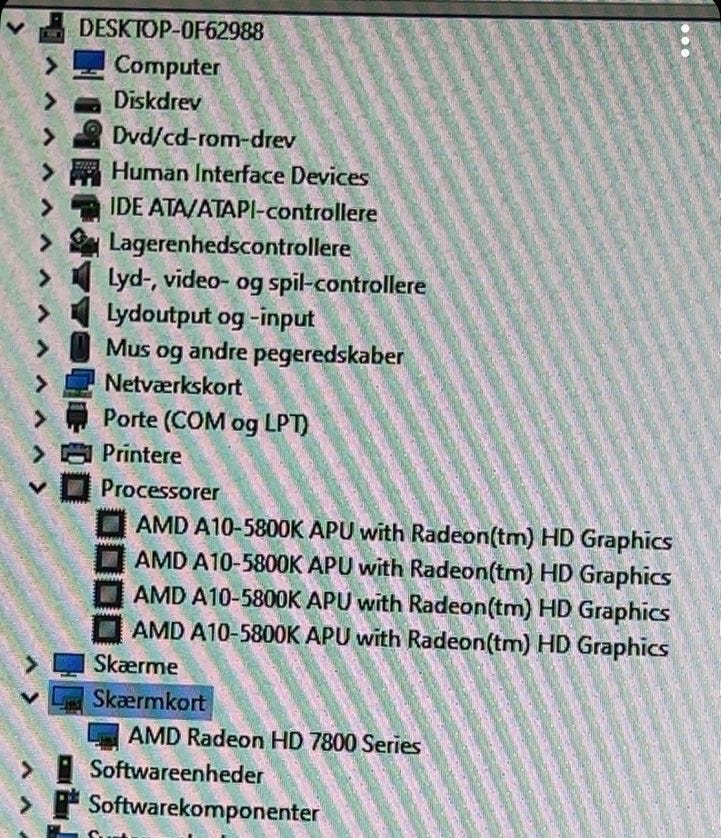Expand Human Interface Devices chevron
The height and width of the screenshot is (838, 721).
tap(48, 172)
